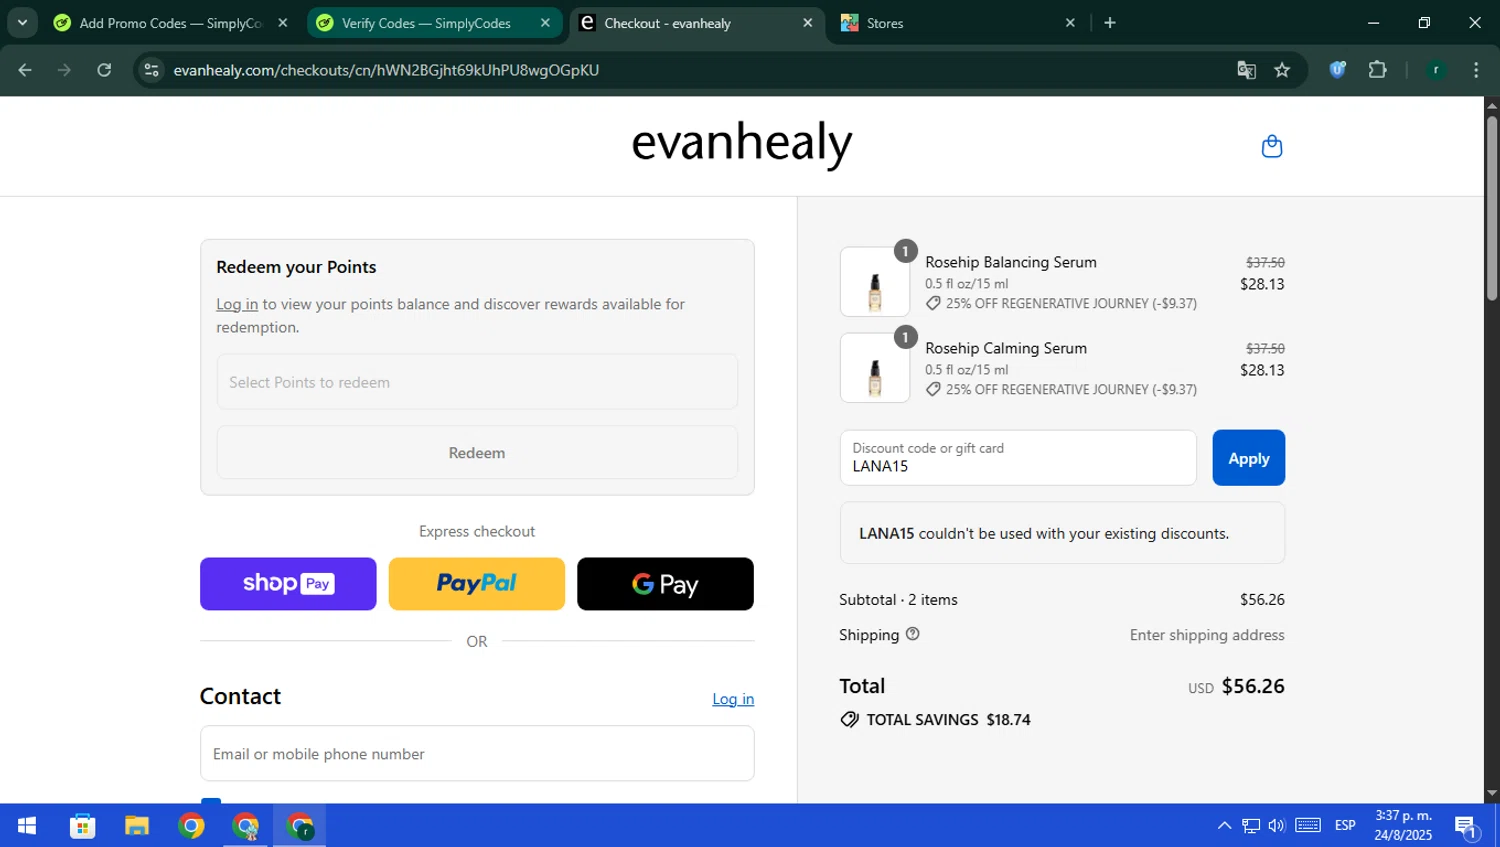Click the TOTAL SAVINGS $18.74 text
Image resolution: width=1500 pixels, height=847 pixels.
pos(948,720)
